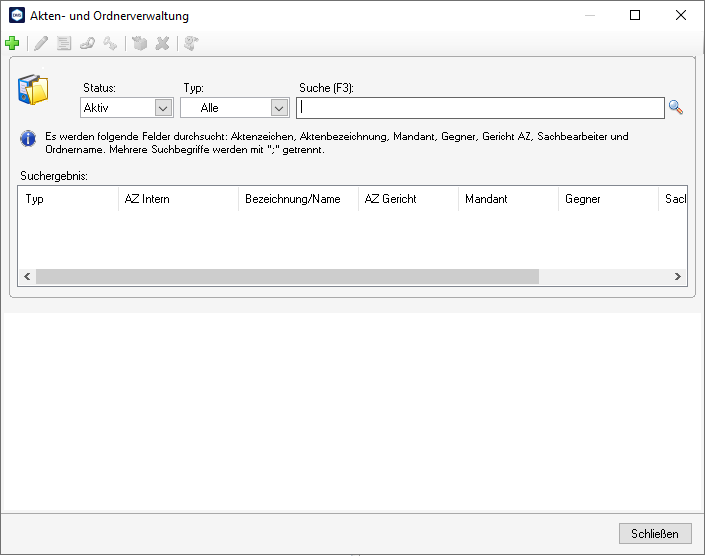Click the right arrow of horizontal scrollbar

[x=678, y=276]
